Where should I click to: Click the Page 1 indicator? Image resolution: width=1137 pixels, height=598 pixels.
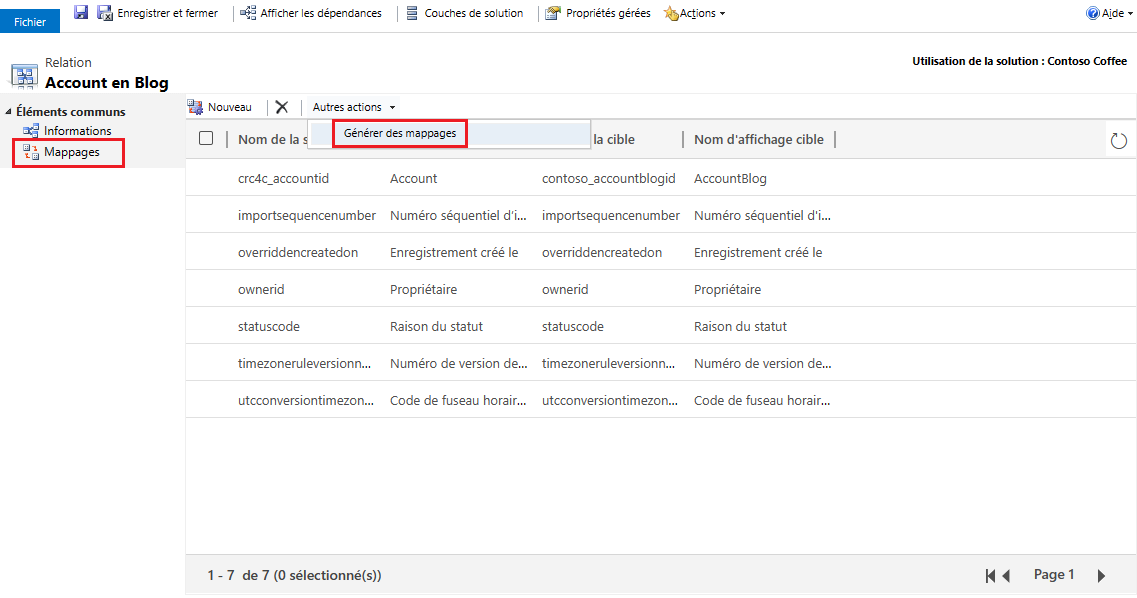pyautogui.click(x=1054, y=575)
